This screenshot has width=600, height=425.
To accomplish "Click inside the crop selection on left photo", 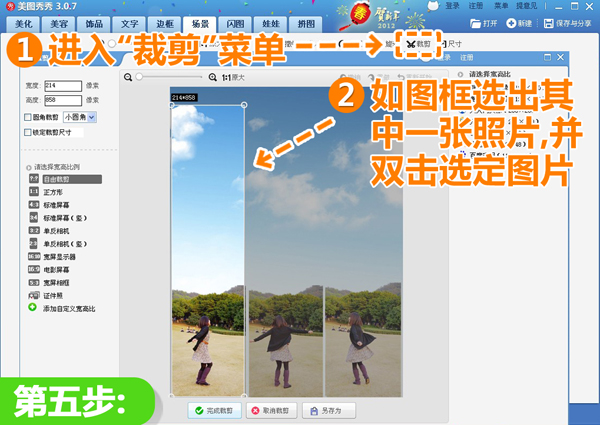I will [x=208, y=250].
